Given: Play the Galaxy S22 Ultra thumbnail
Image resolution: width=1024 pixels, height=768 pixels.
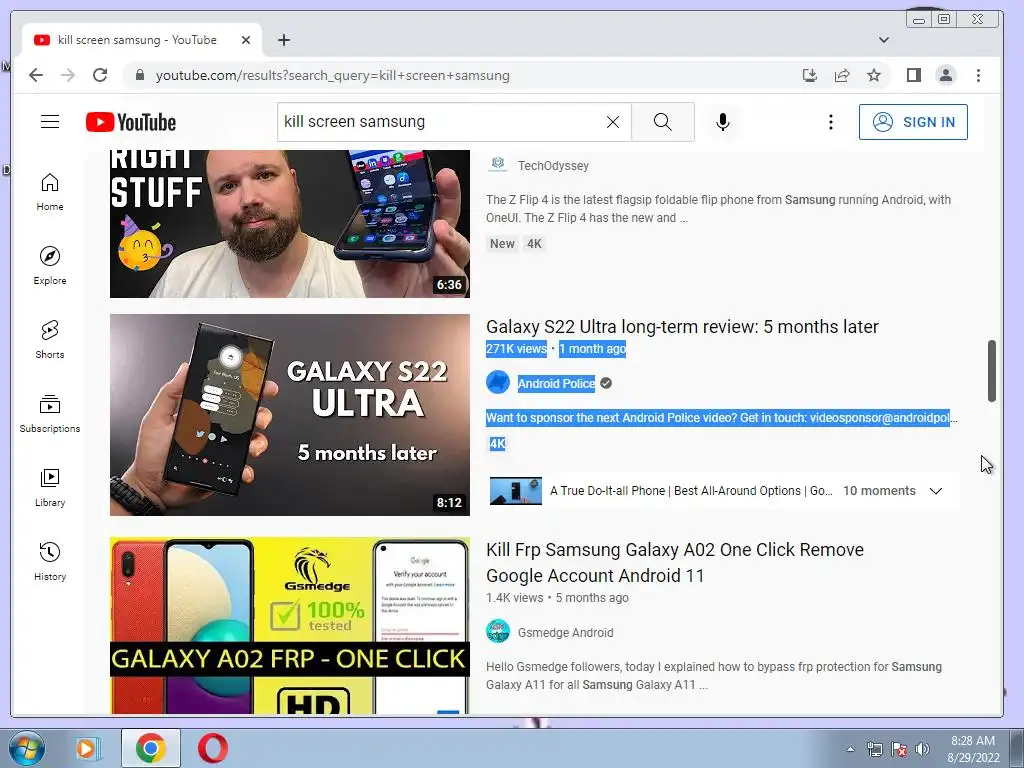Looking at the screenshot, I should tap(290, 415).
